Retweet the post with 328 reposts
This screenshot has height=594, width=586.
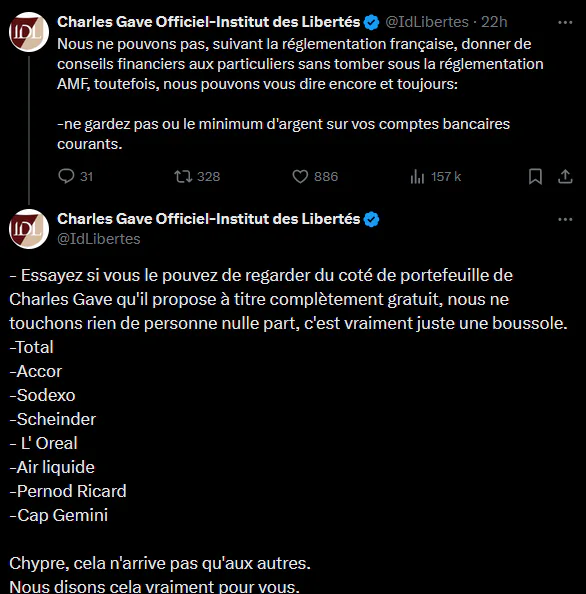point(183,177)
